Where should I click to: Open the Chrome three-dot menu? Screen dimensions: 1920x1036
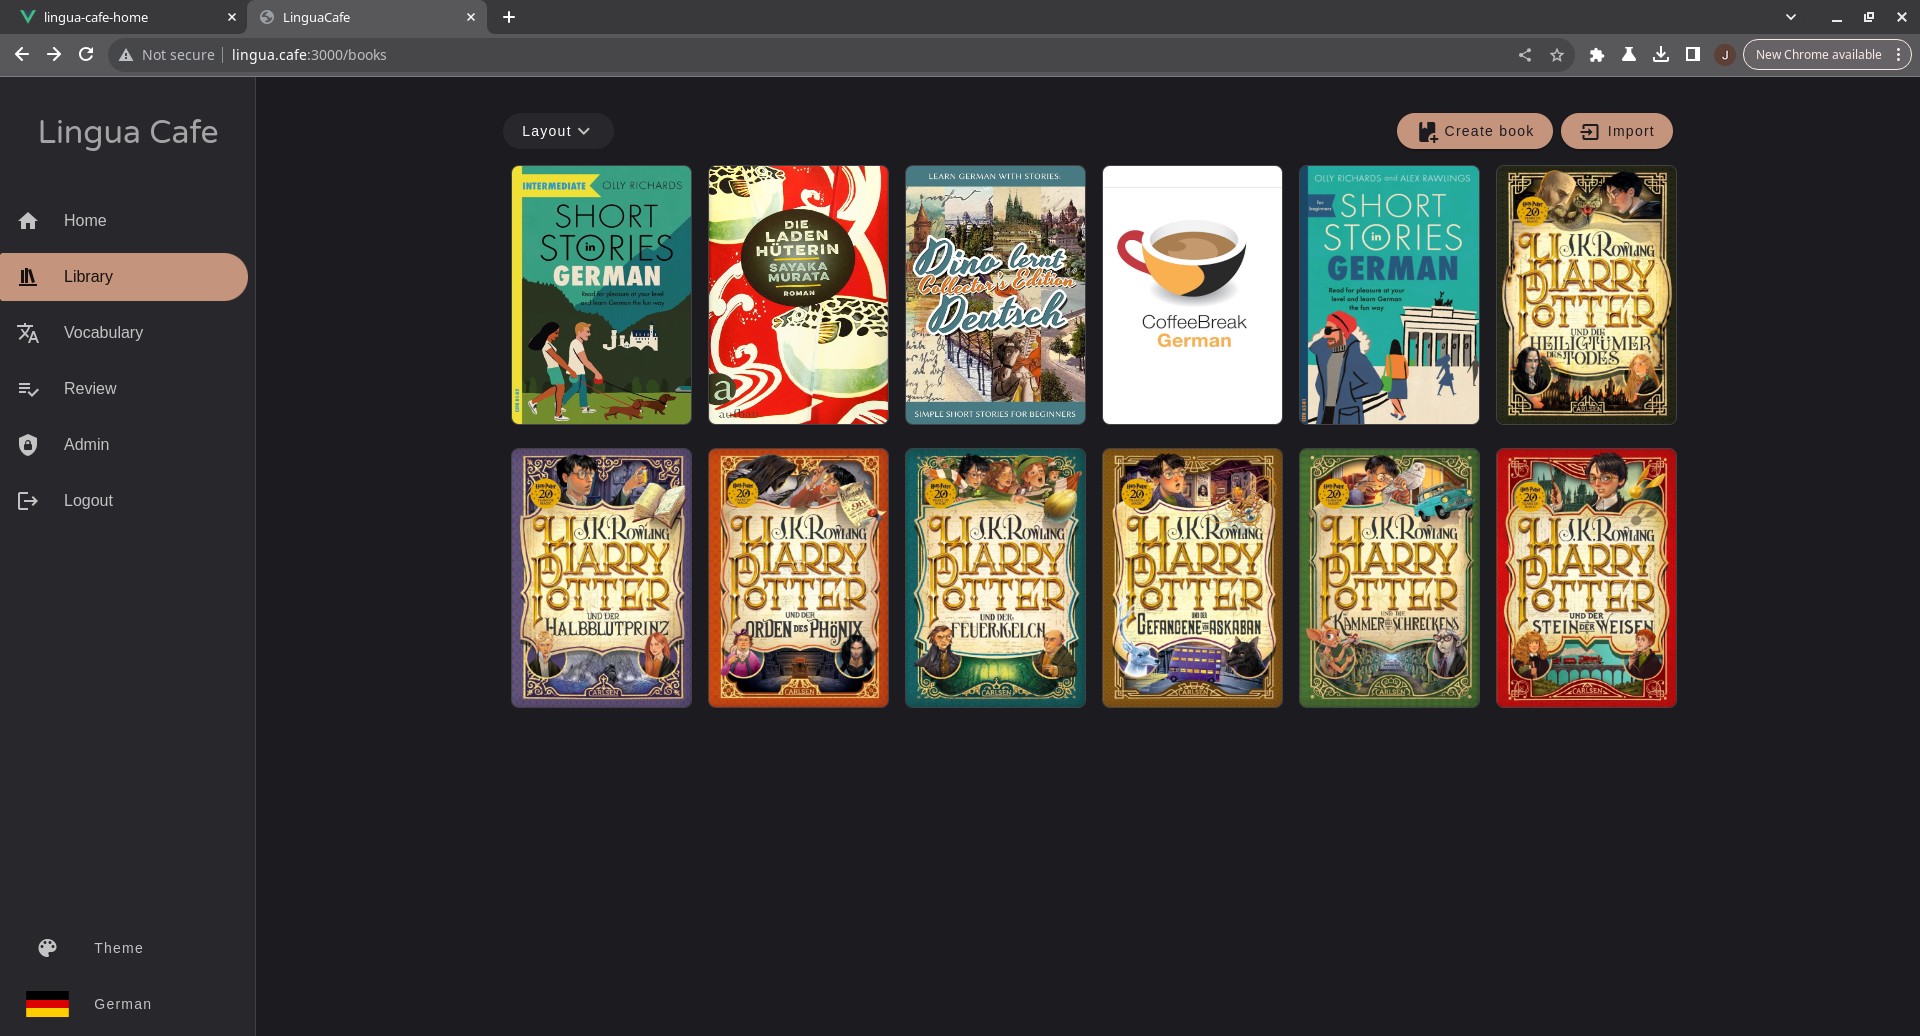point(1898,55)
